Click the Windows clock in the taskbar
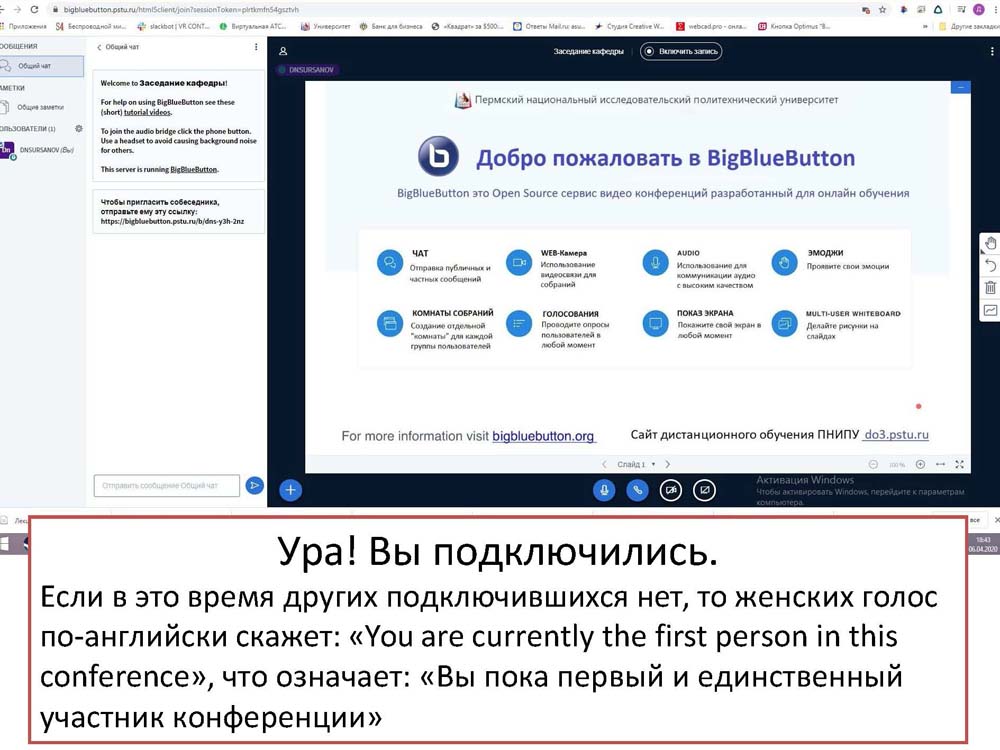Image resolution: width=1000 pixels, height=750 pixels. click(x=983, y=544)
